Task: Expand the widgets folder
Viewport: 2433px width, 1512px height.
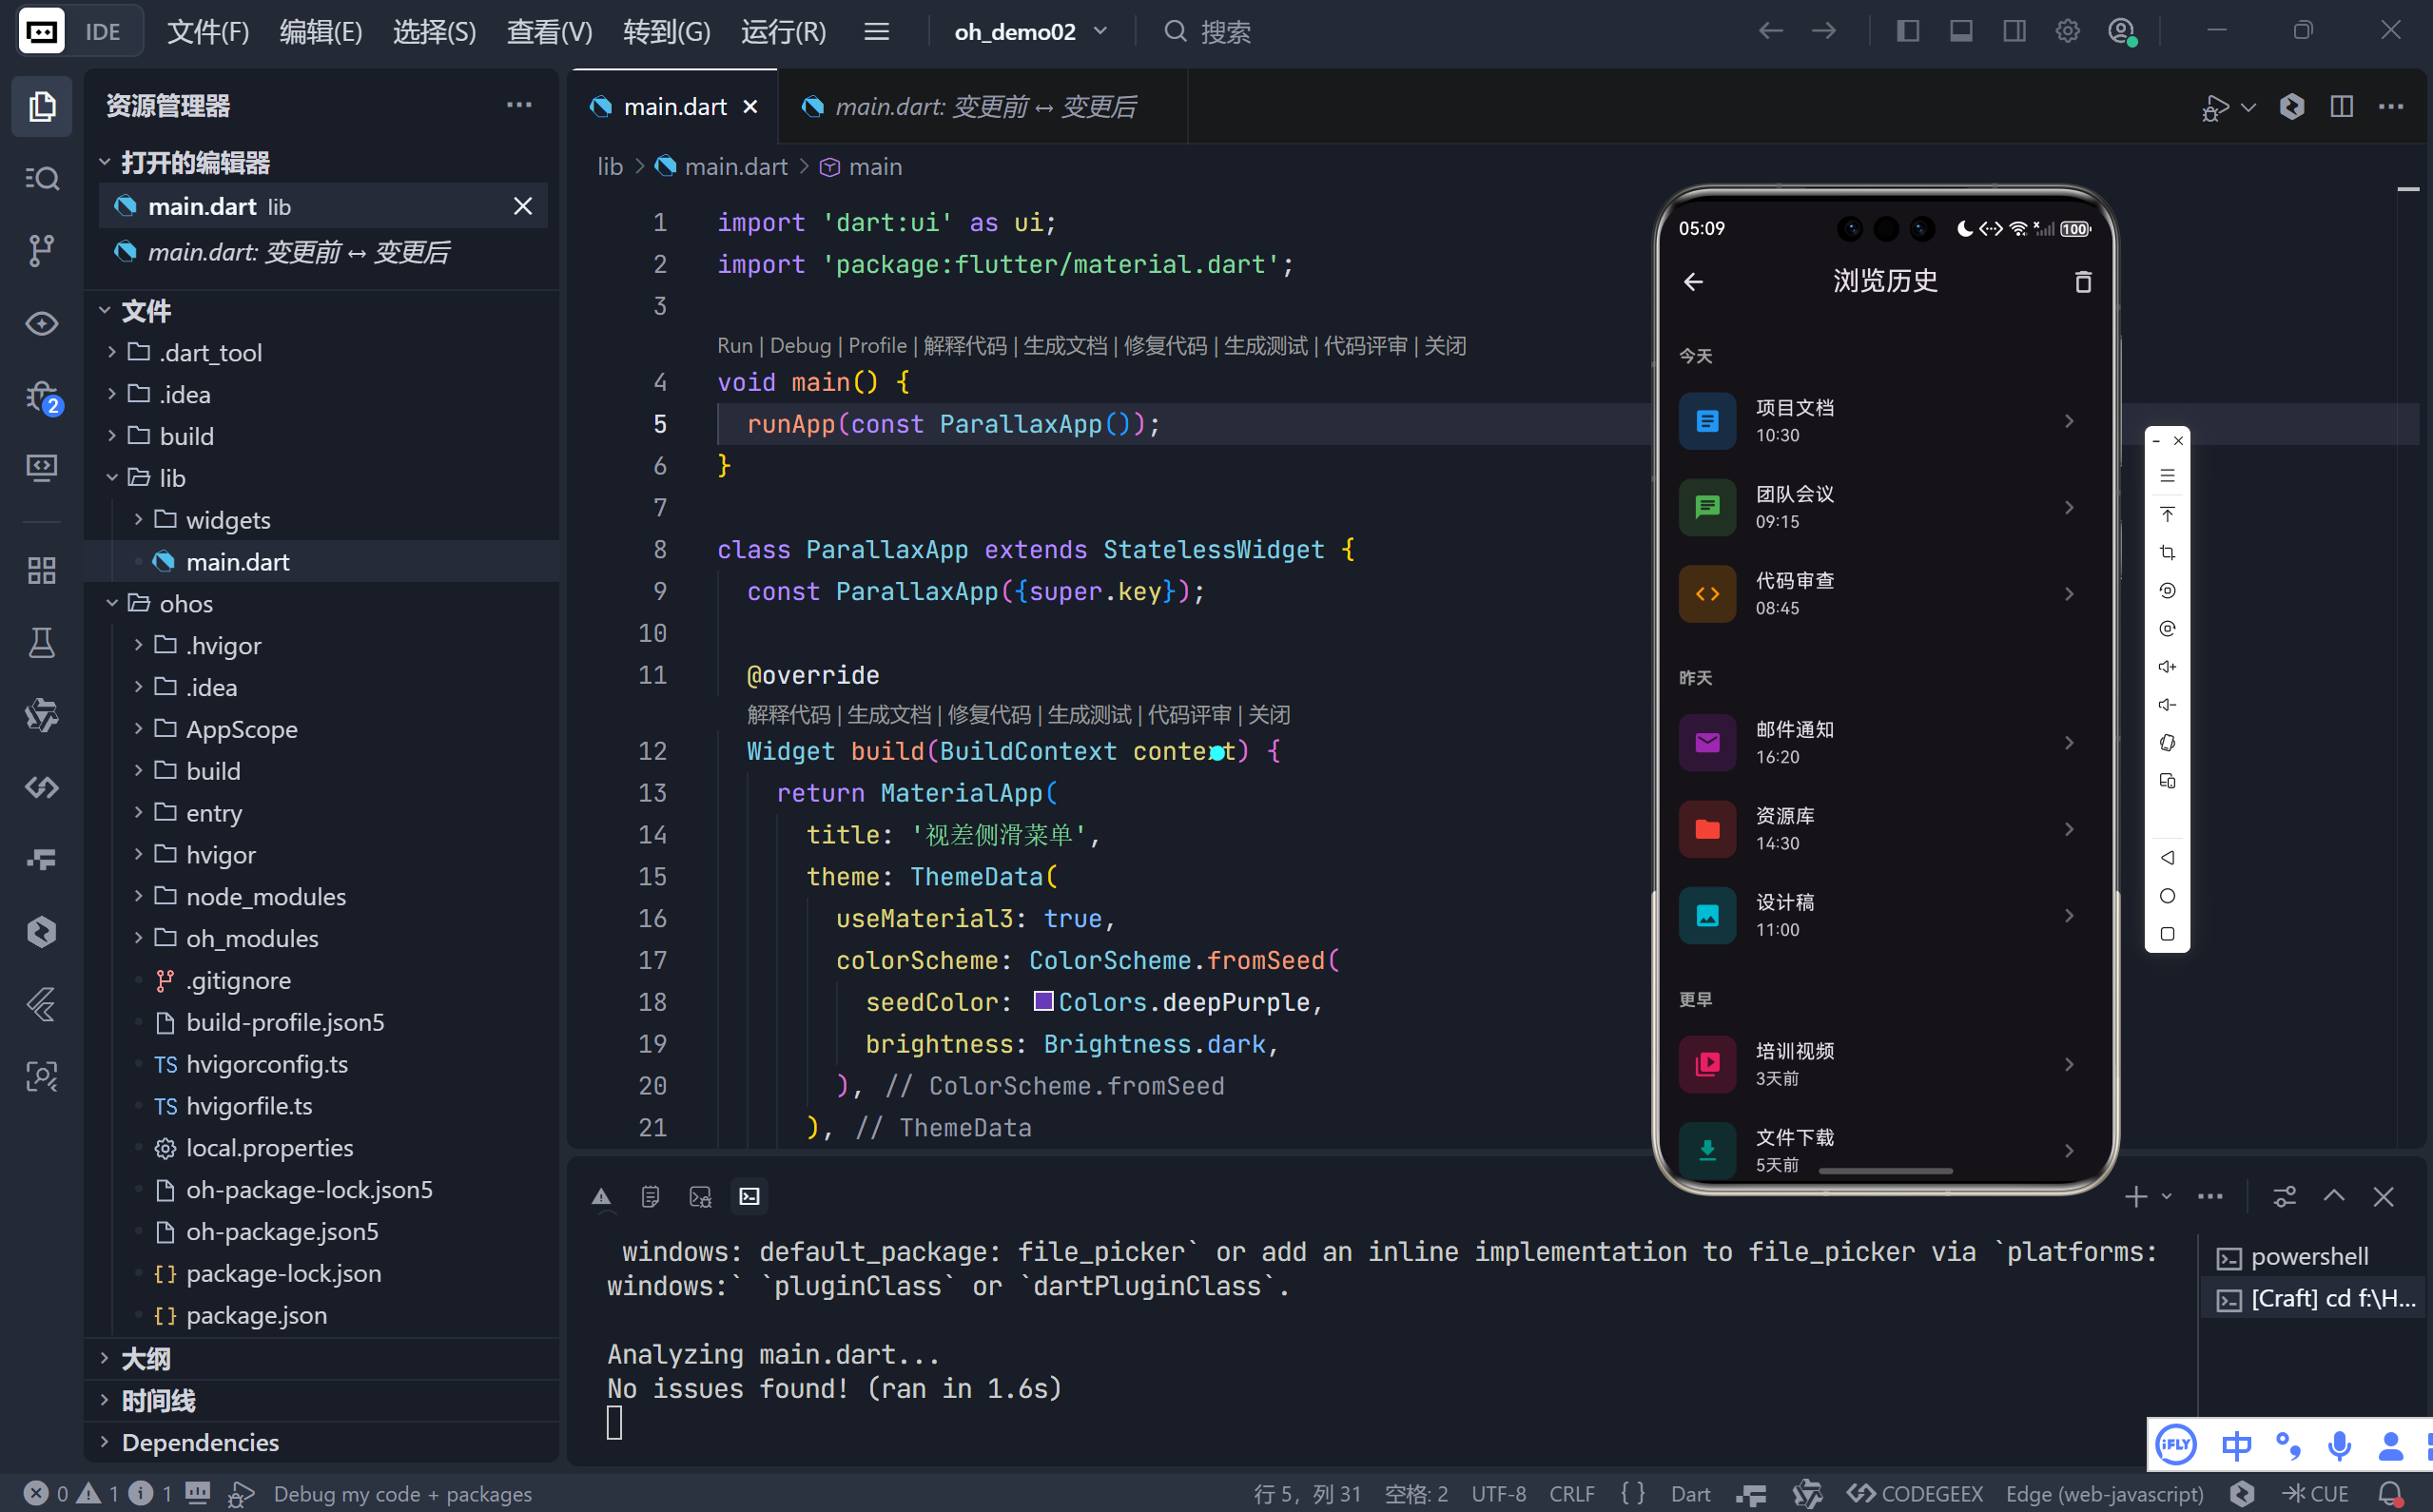Action: 228,520
